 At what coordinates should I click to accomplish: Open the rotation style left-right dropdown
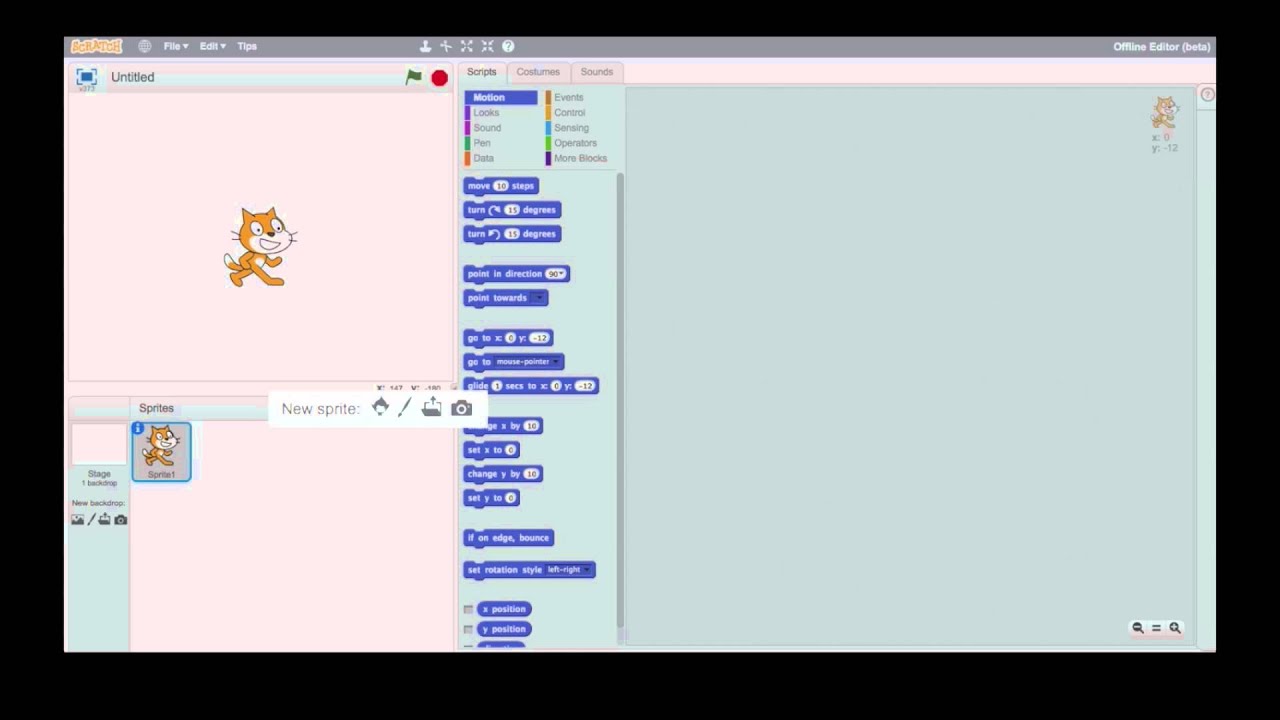pyautogui.click(x=567, y=570)
